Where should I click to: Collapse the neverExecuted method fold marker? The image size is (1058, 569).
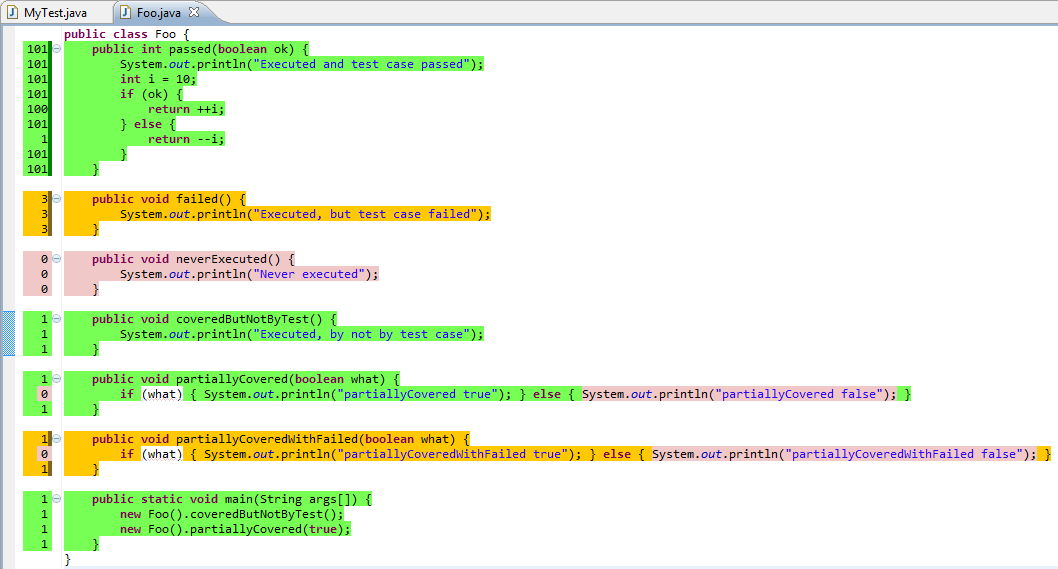tap(57, 259)
